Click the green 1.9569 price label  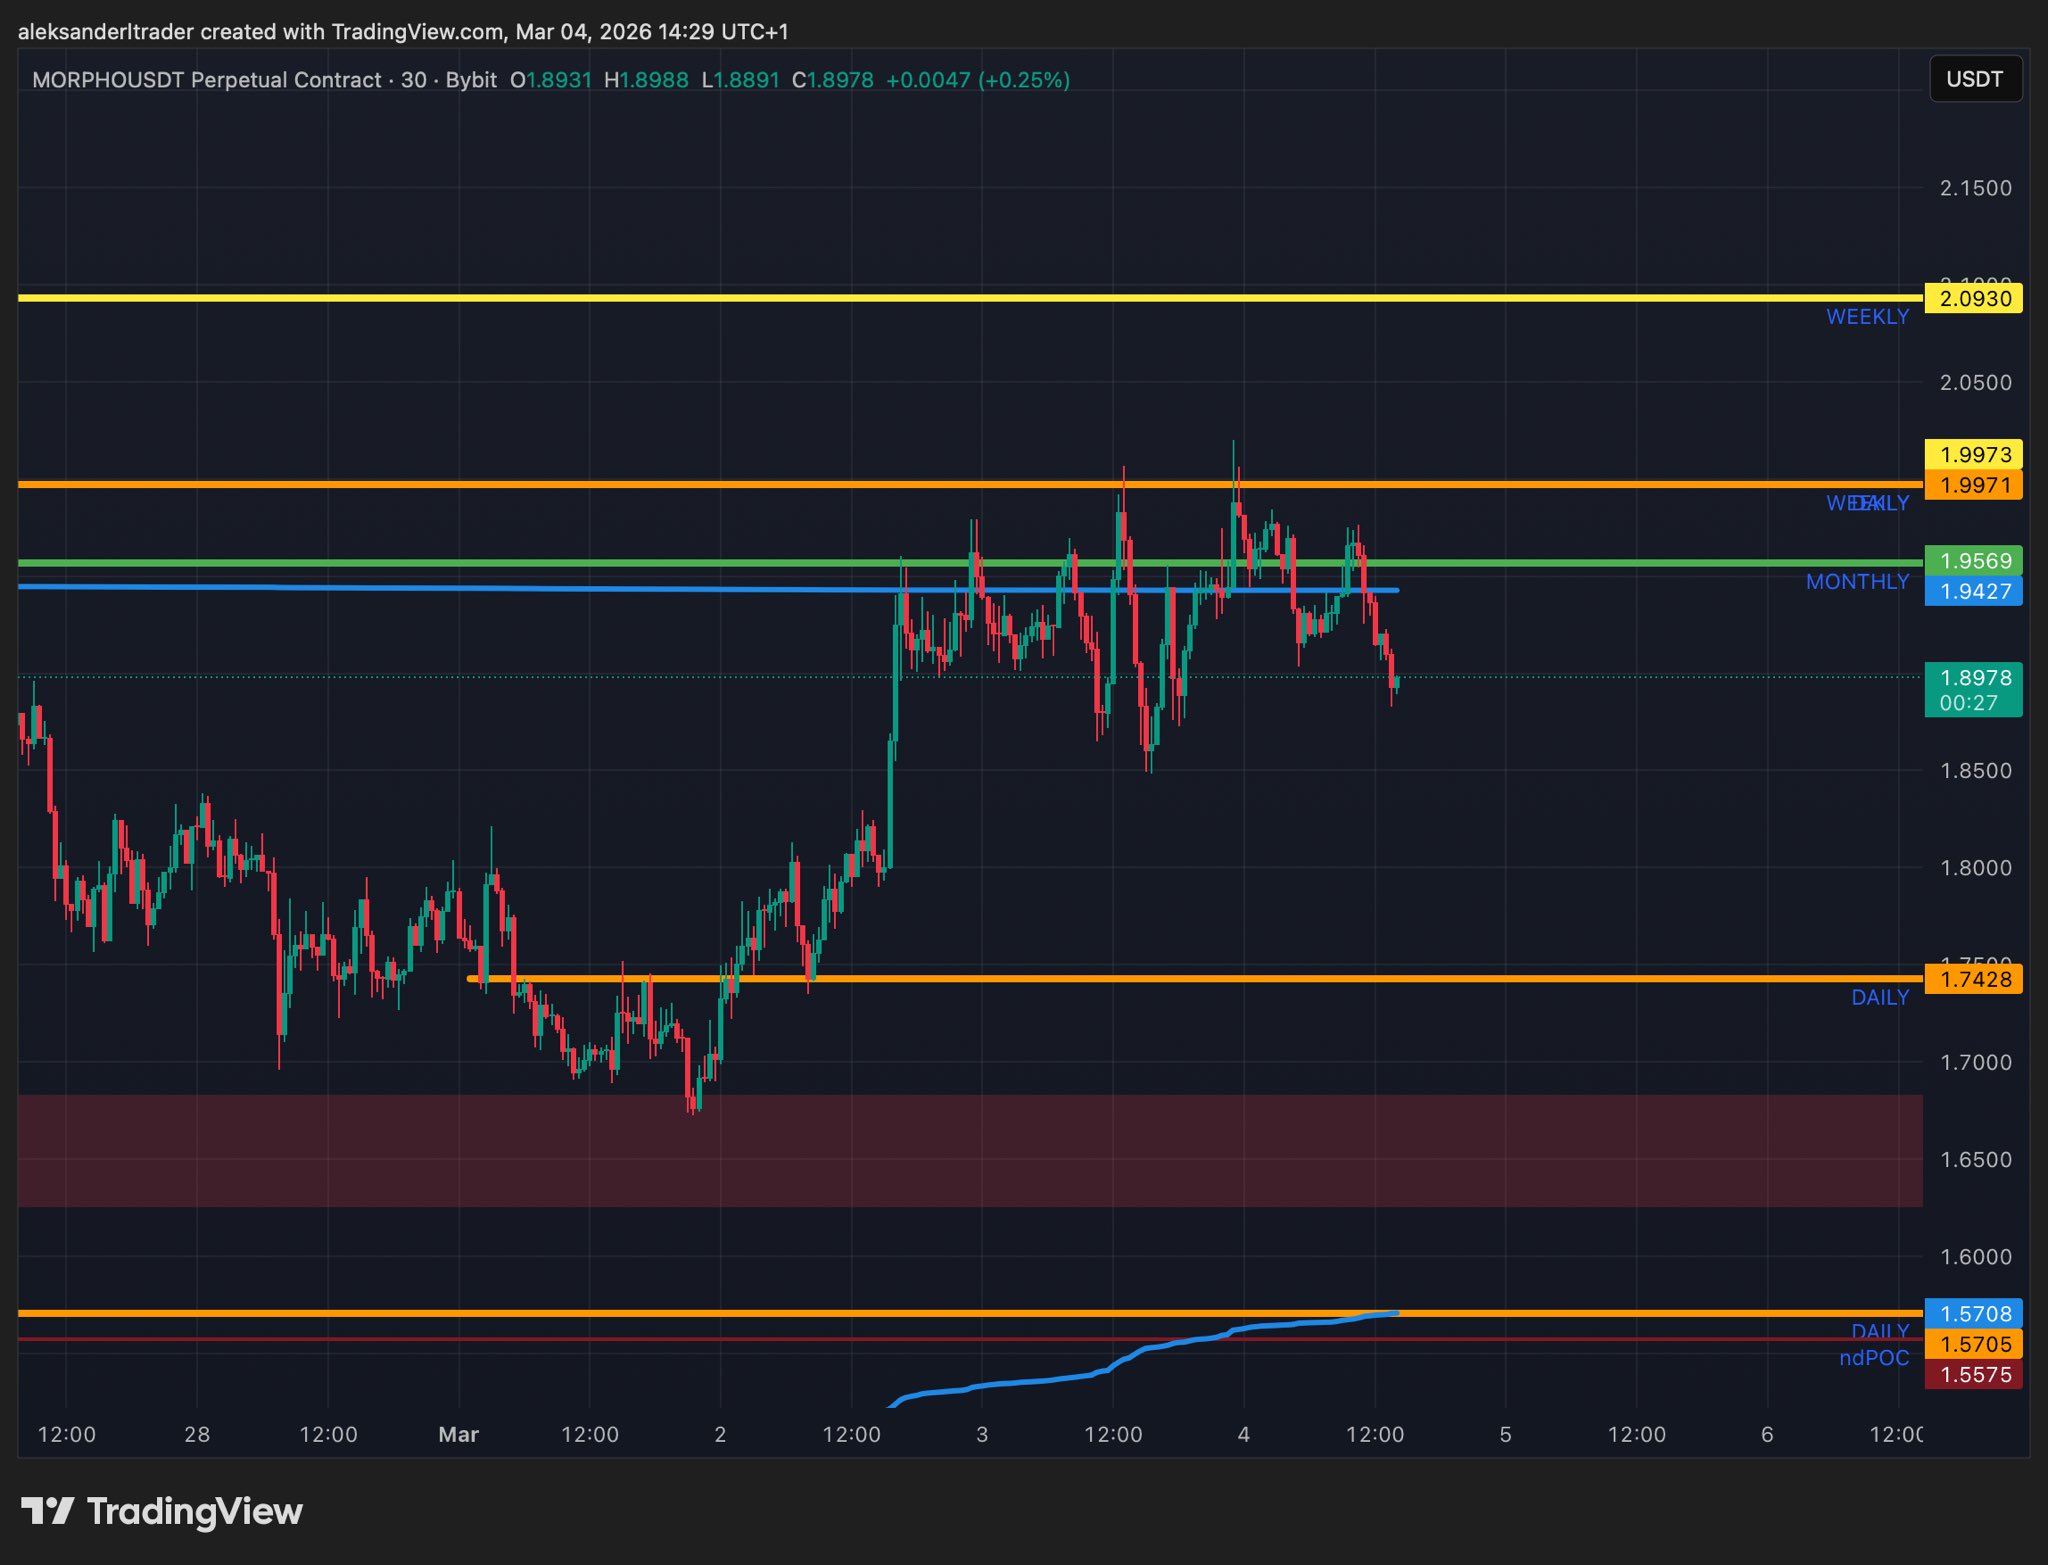pyautogui.click(x=1974, y=561)
